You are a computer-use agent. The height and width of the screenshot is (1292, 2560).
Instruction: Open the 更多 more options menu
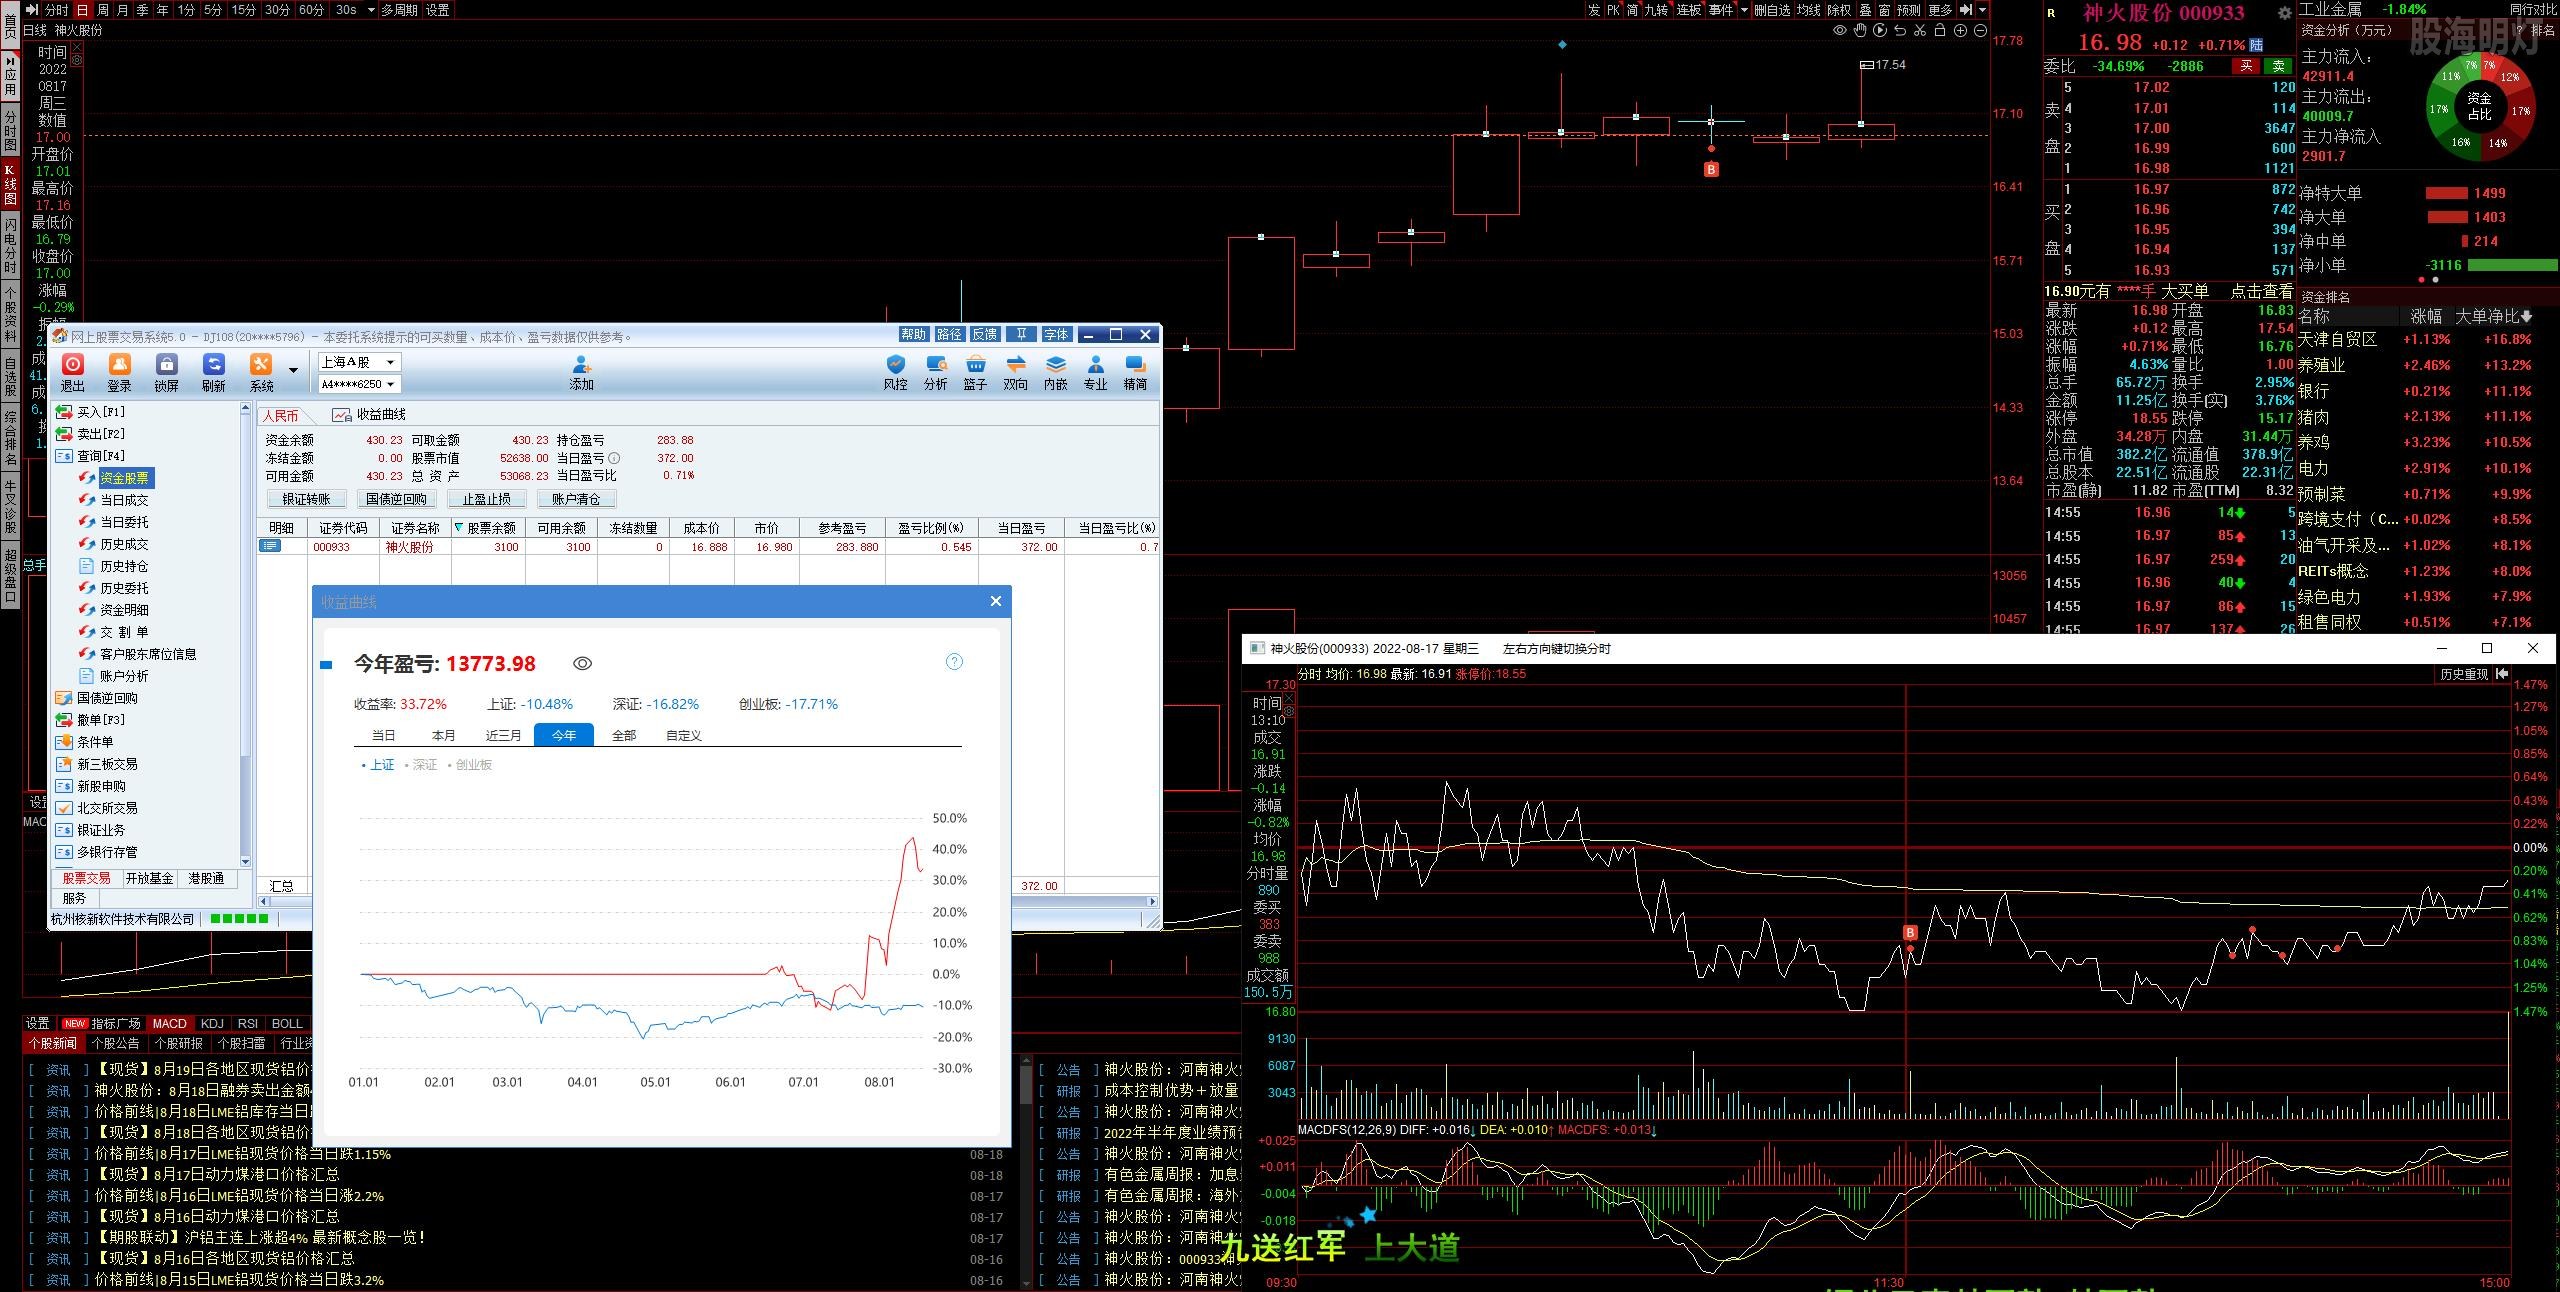coord(1939,10)
